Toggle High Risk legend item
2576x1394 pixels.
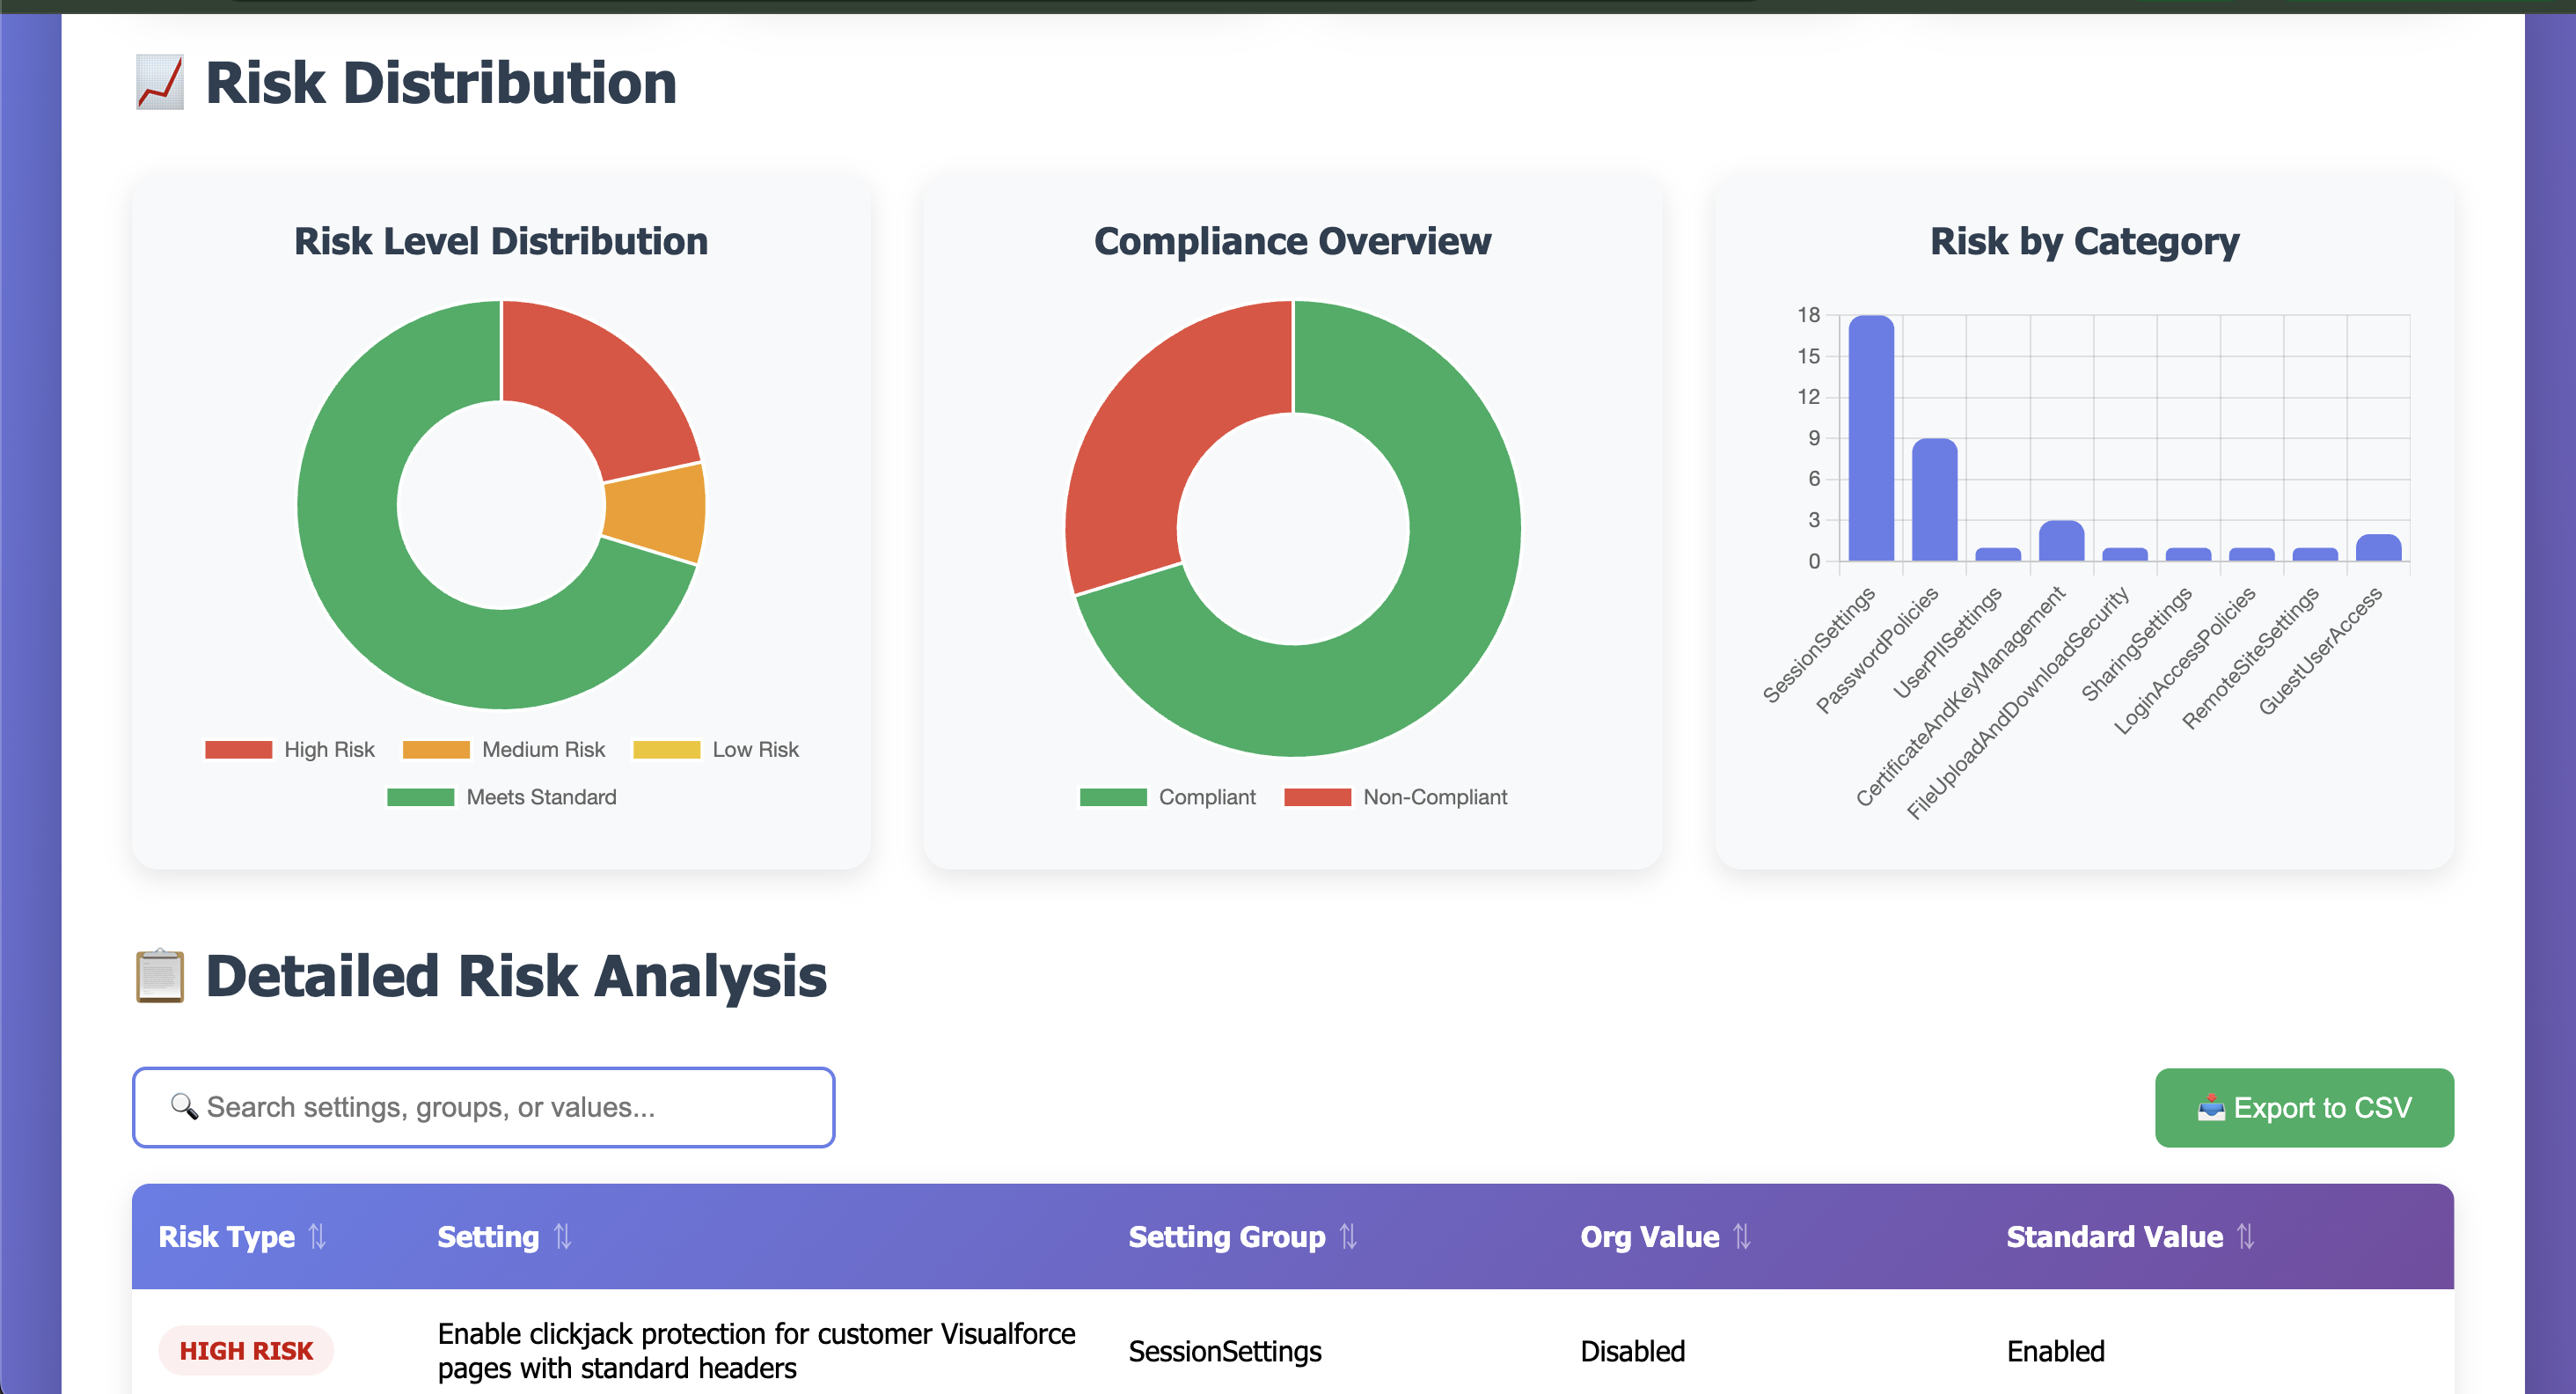pos(328,750)
